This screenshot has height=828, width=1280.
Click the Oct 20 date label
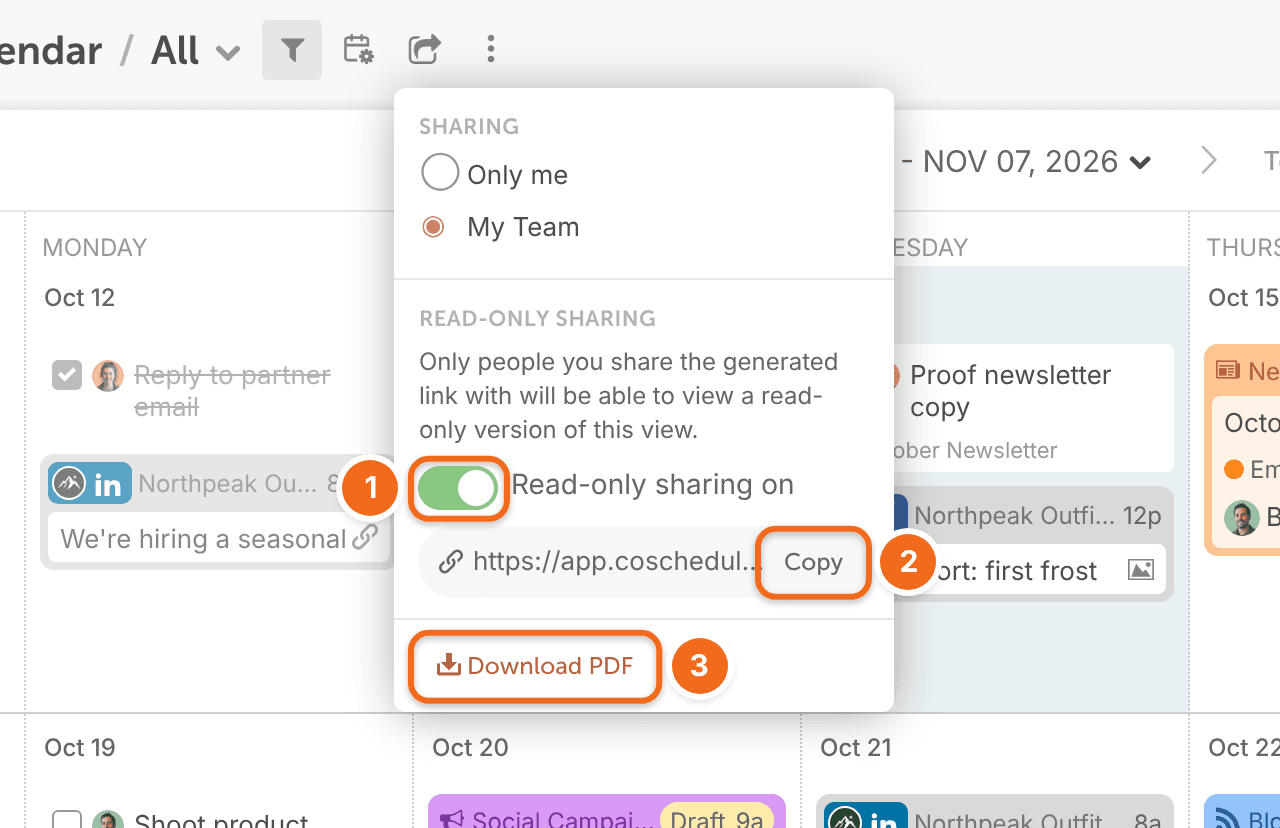point(470,747)
